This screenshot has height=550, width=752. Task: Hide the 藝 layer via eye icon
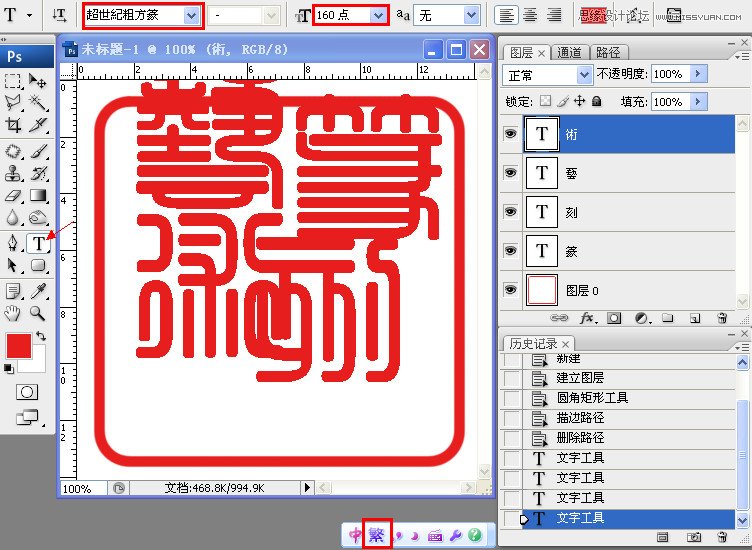511,173
